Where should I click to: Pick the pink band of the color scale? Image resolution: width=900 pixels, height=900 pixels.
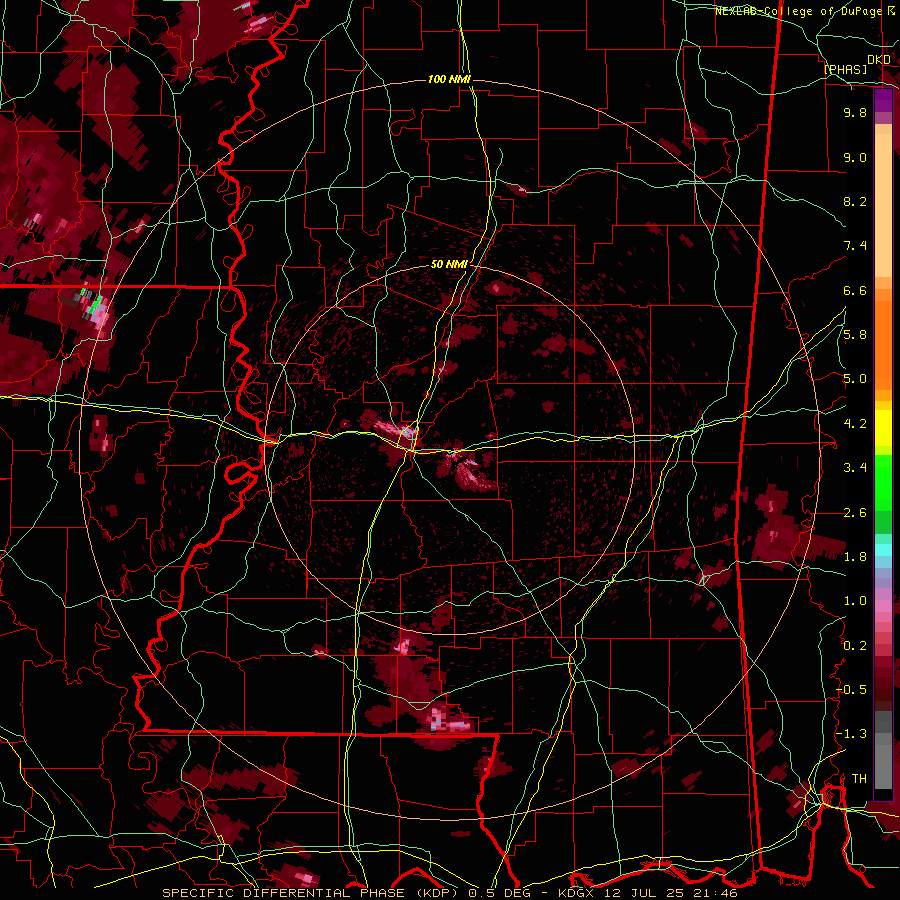(883, 606)
